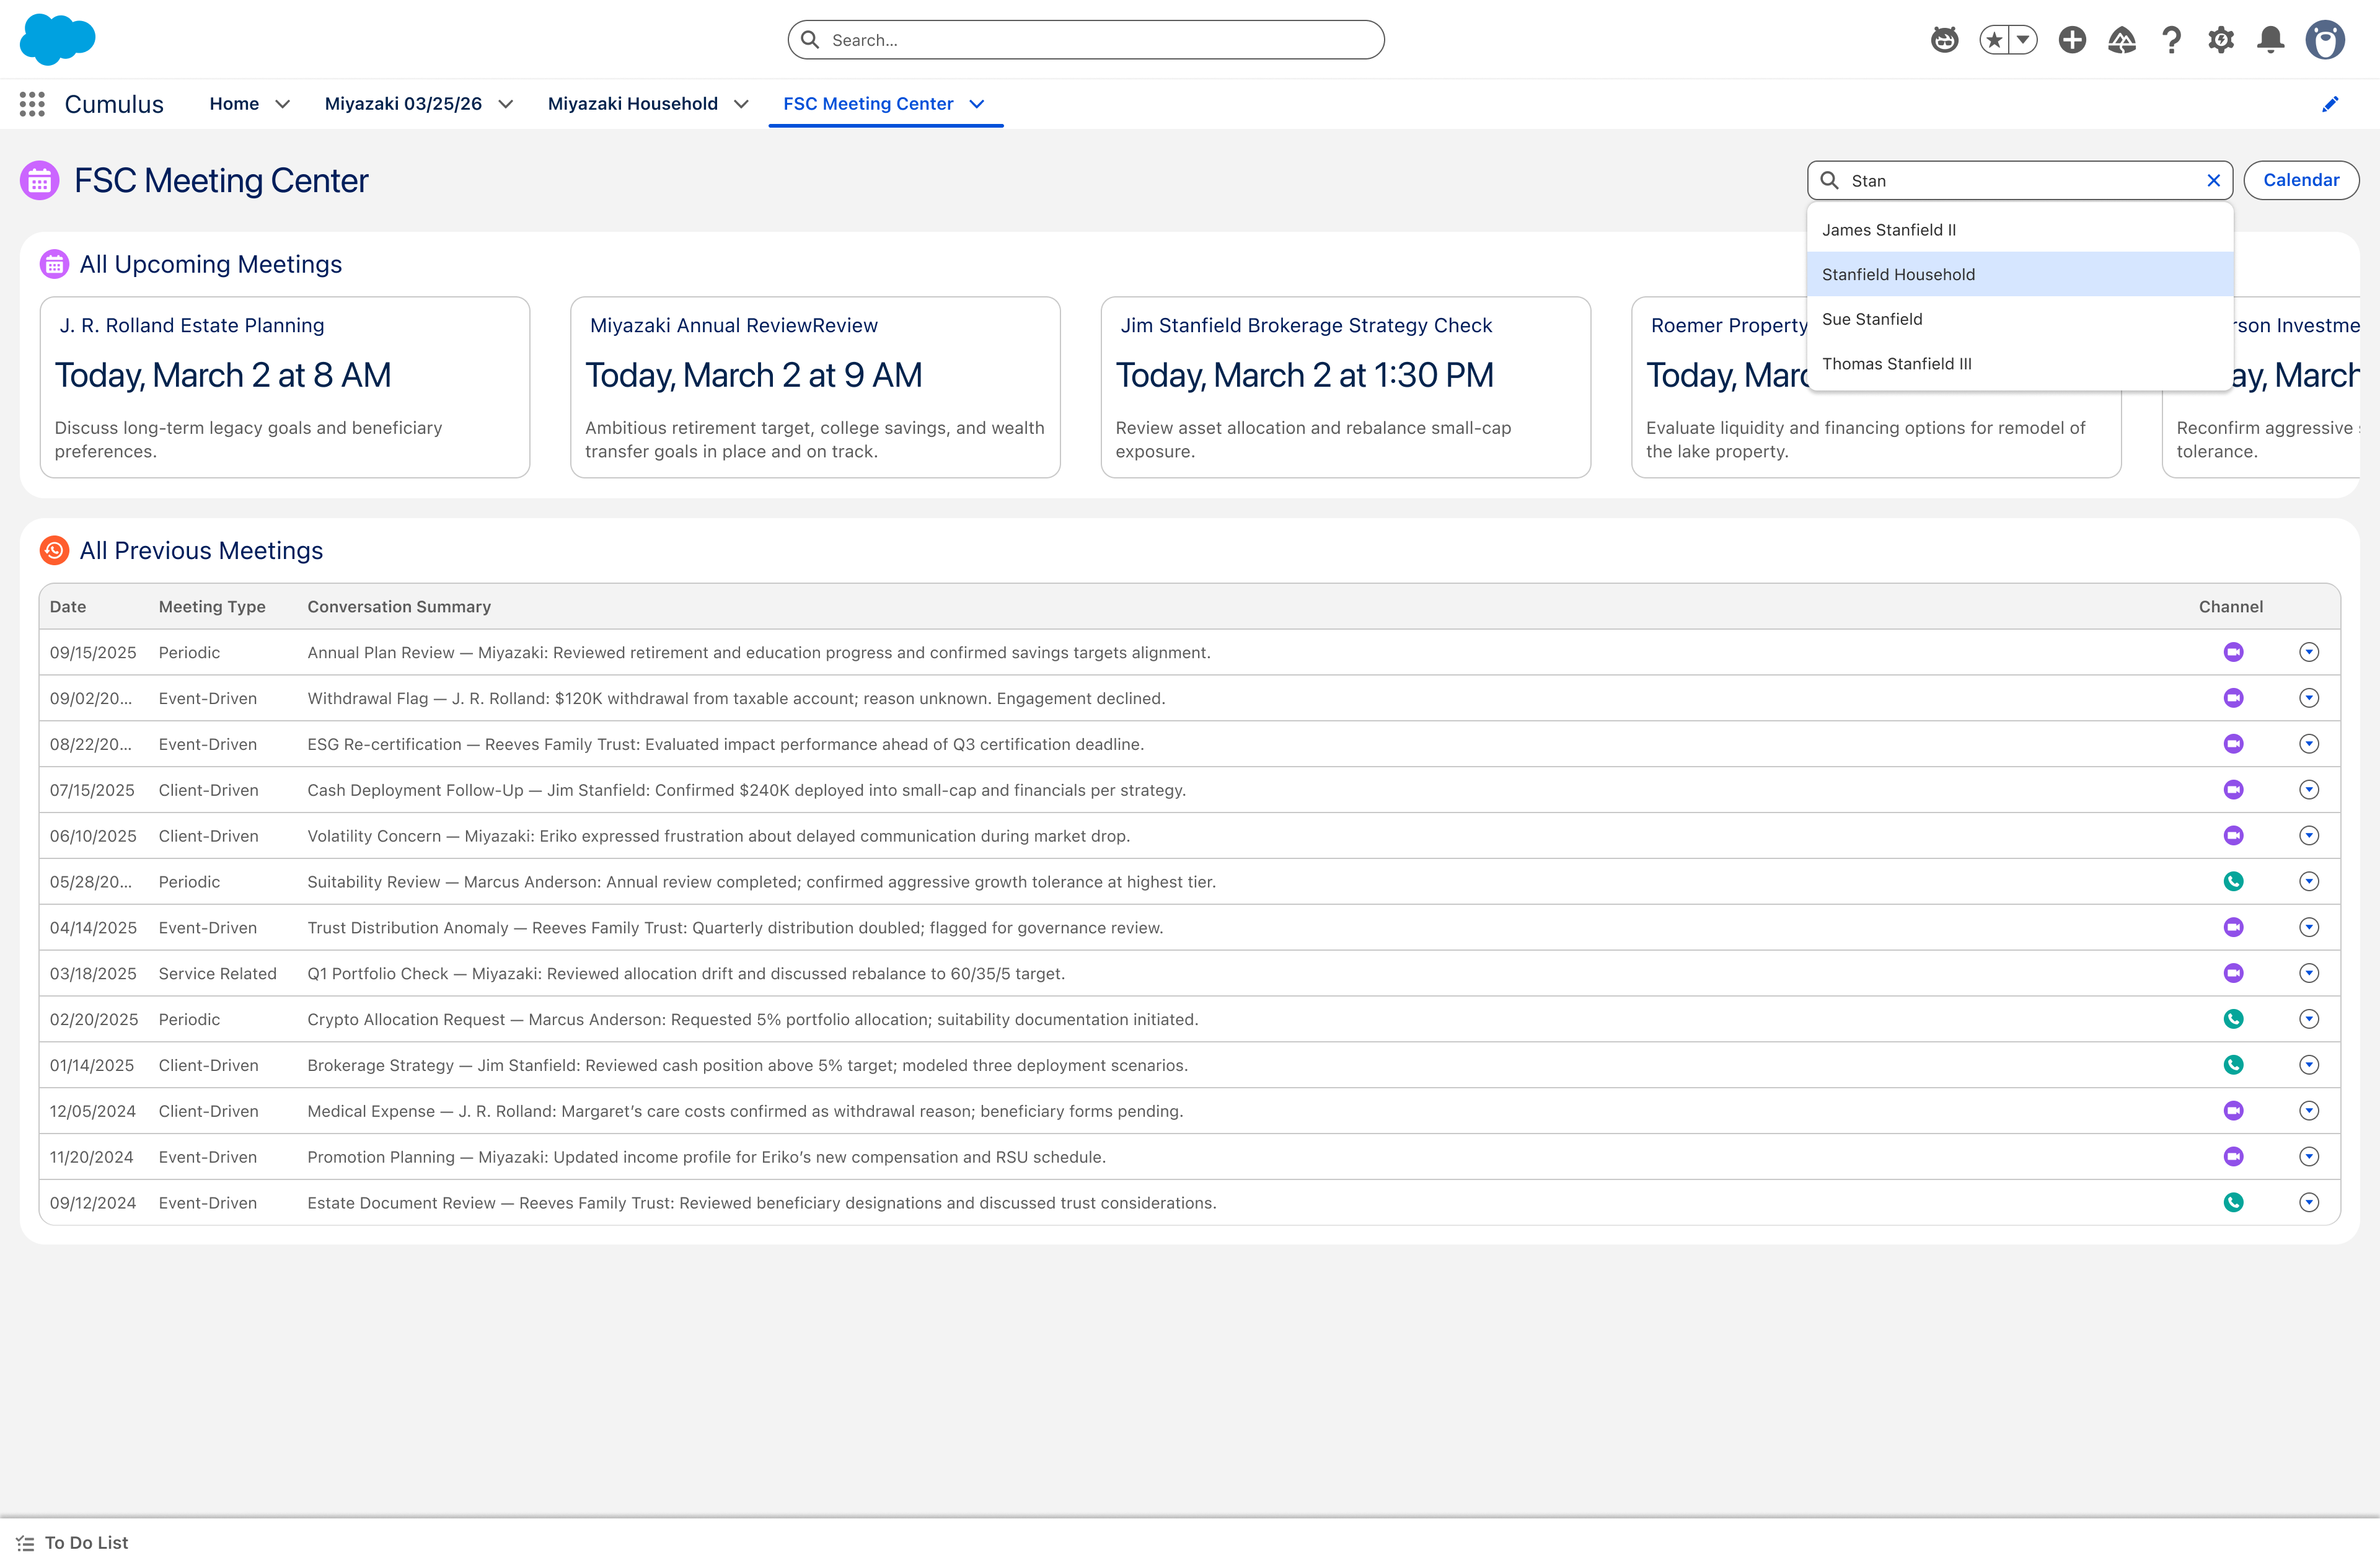
Task: Open the J. R. Rolland Estate Planning meeting
Action: click(x=285, y=387)
